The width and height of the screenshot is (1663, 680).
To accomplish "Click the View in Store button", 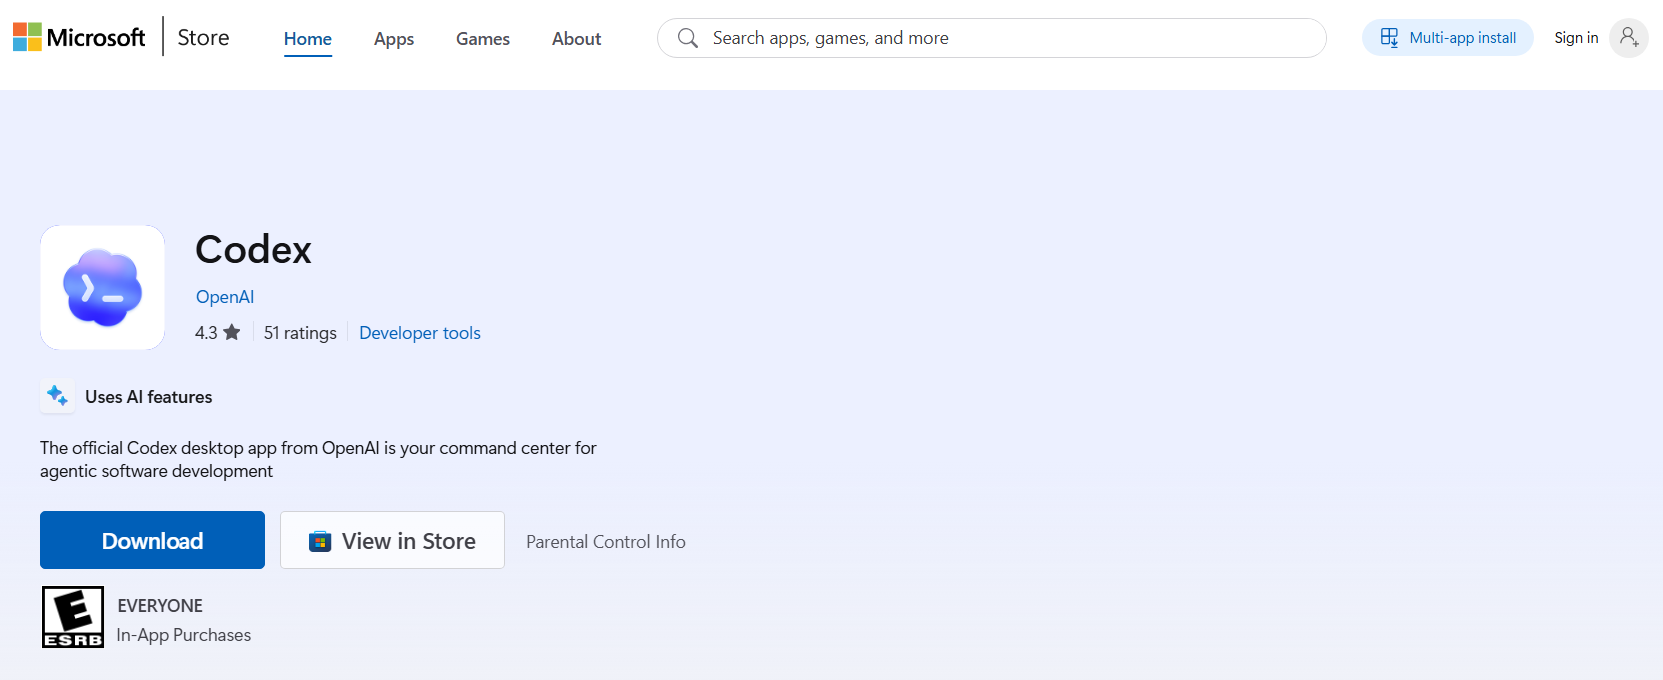I will click(x=392, y=540).
